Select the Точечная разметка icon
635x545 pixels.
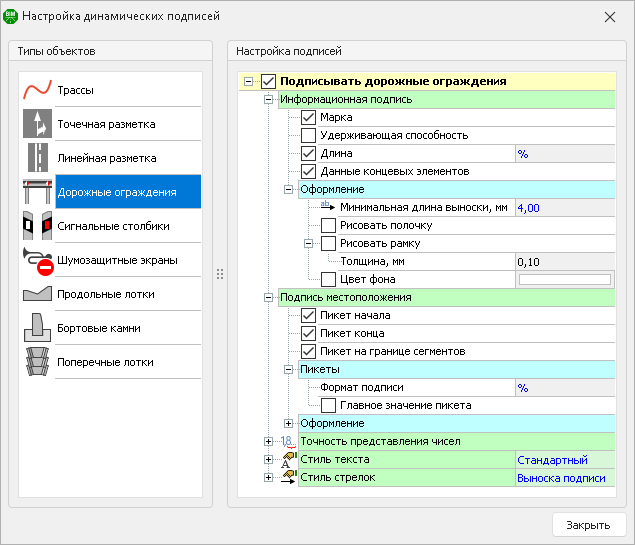point(37,124)
